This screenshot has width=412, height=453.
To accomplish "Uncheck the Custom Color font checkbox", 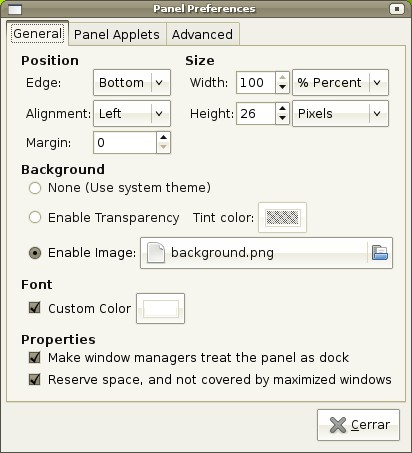I will 35,308.
